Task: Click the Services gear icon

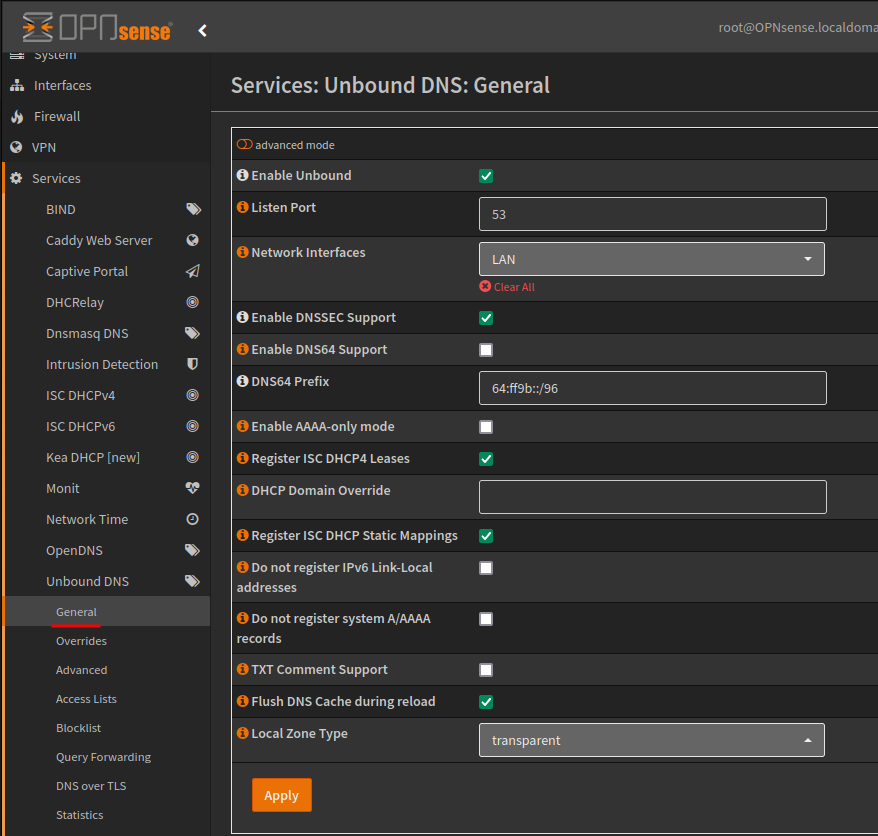Action: [16, 178]
